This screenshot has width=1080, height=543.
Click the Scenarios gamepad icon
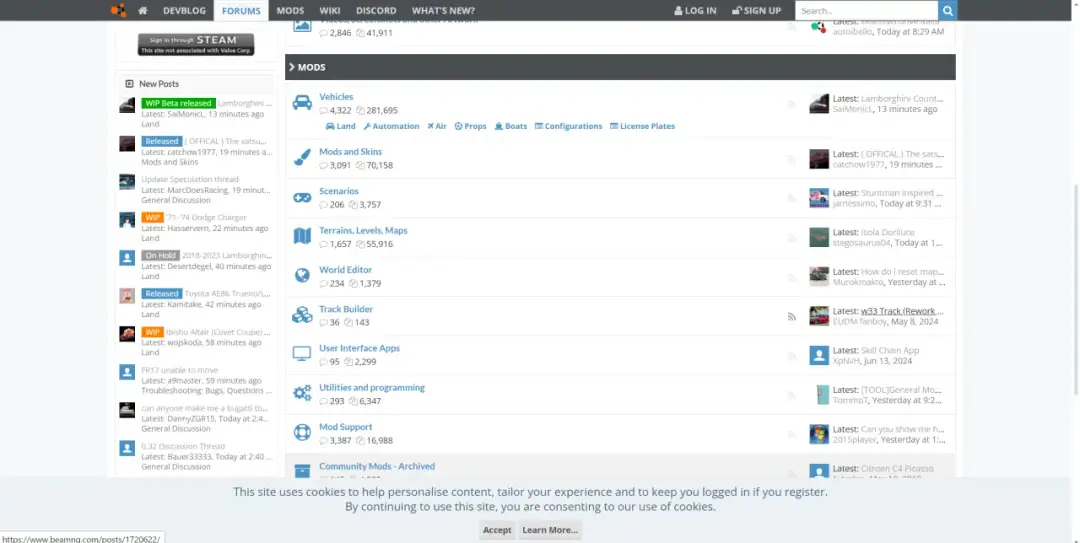point(302,197)
